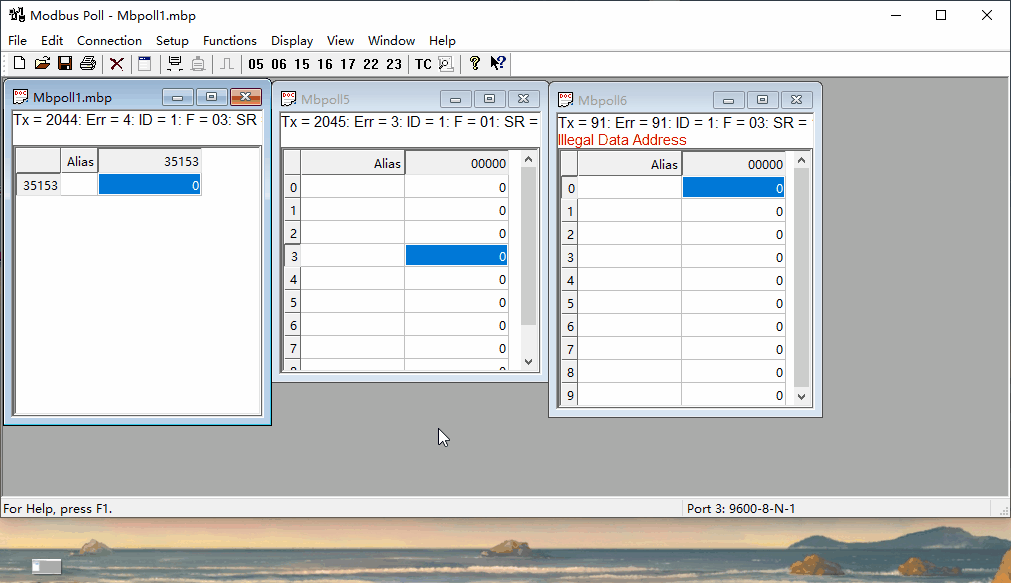Select highlighted row 3 value in Mbpoll5
Viewport: 1011px width, 583px height.
[x=456, y=256]
